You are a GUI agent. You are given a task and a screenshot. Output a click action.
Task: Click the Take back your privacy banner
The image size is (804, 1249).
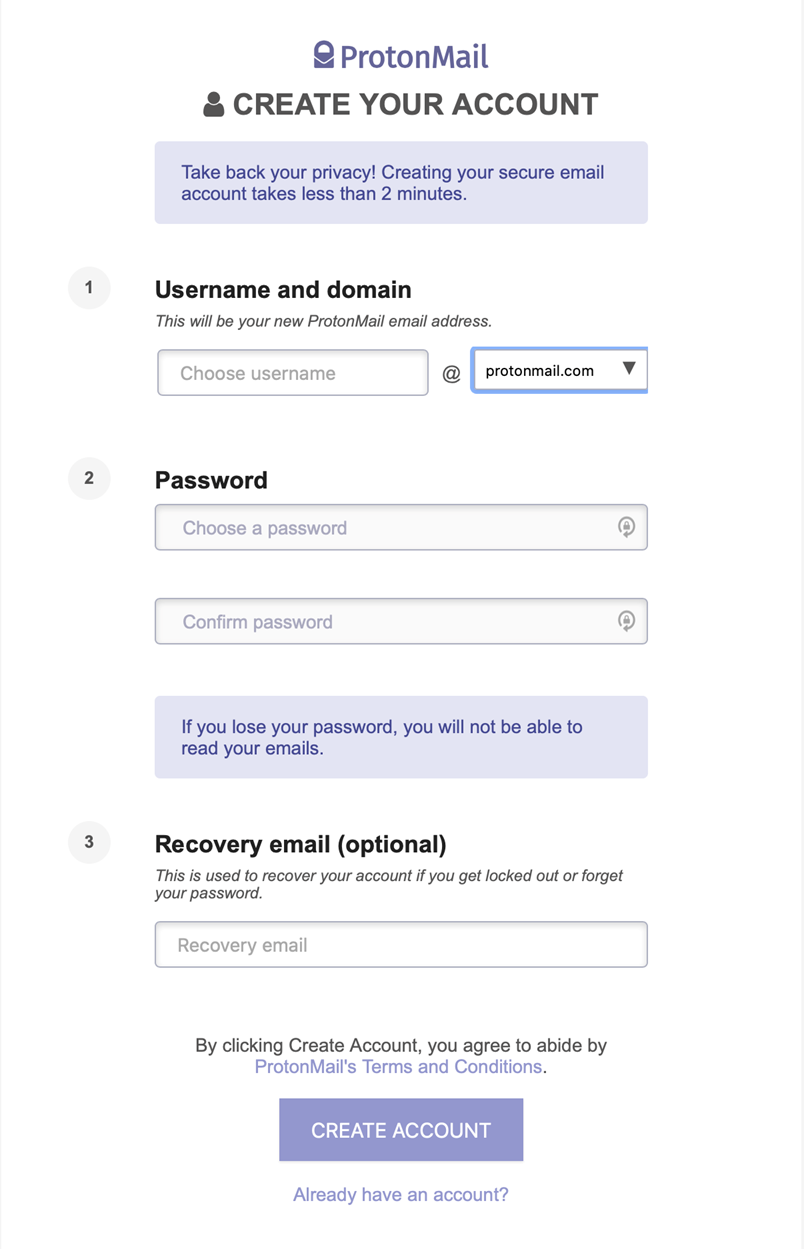click(x=401, y=182)
